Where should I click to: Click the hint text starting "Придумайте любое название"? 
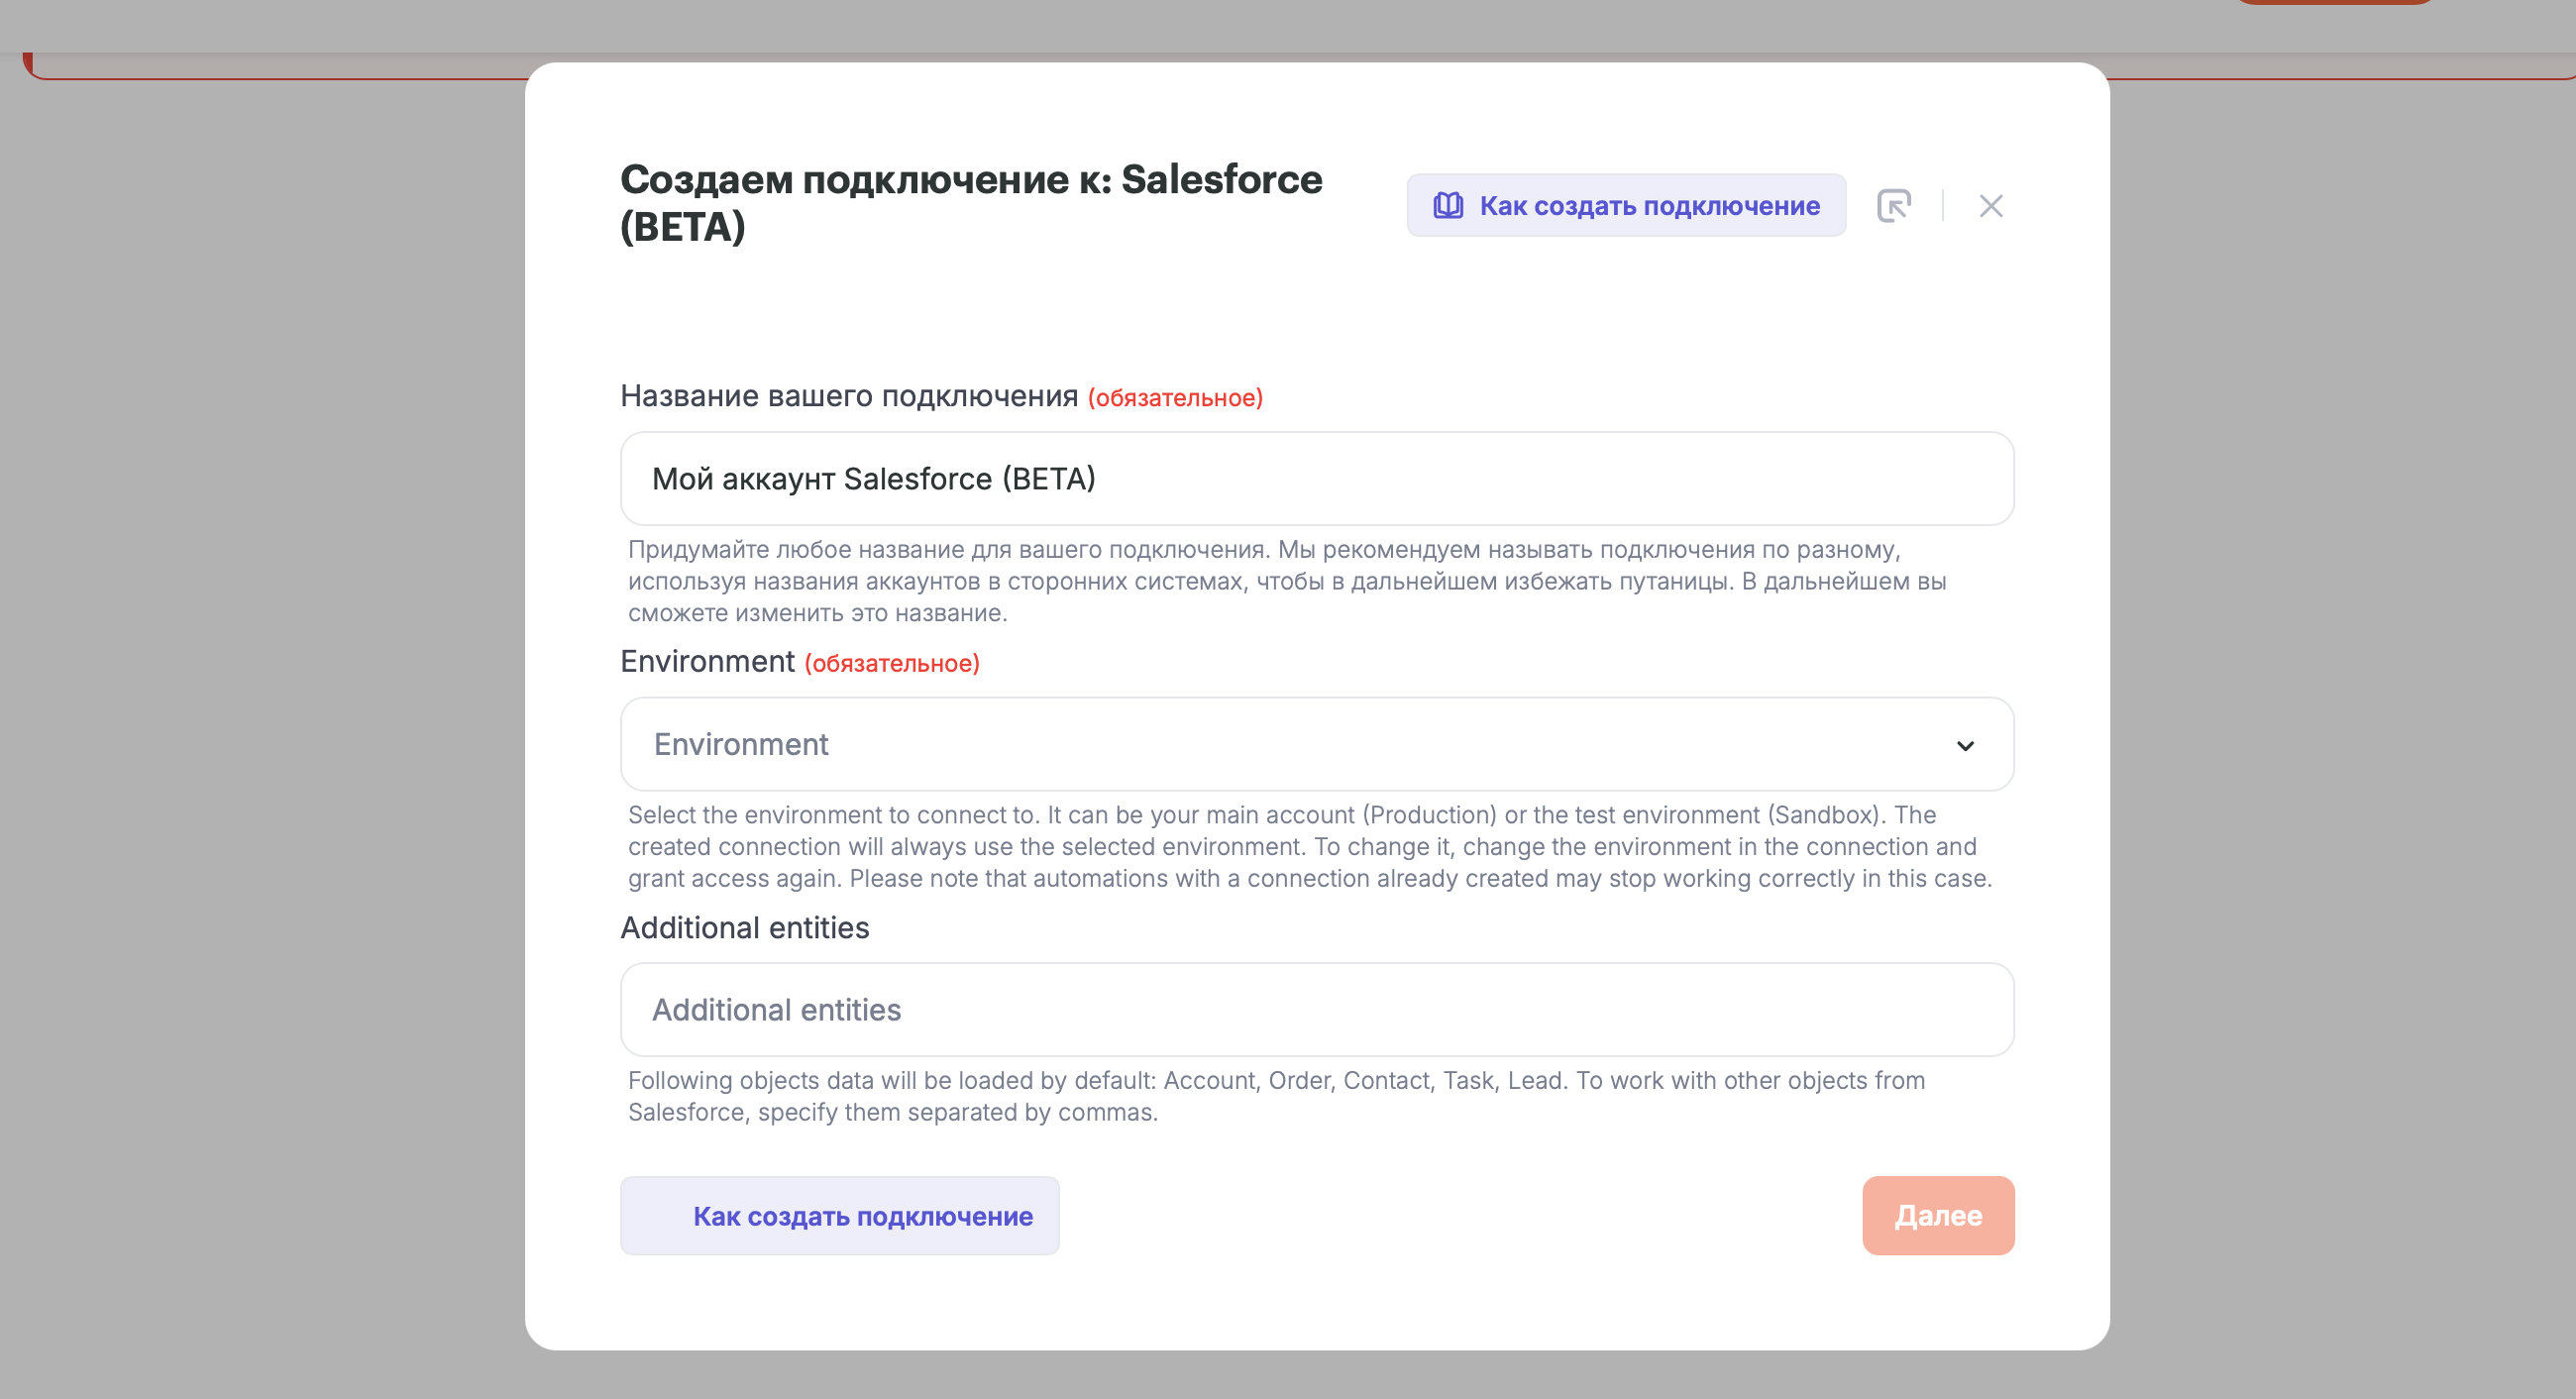pos(1287,581)
